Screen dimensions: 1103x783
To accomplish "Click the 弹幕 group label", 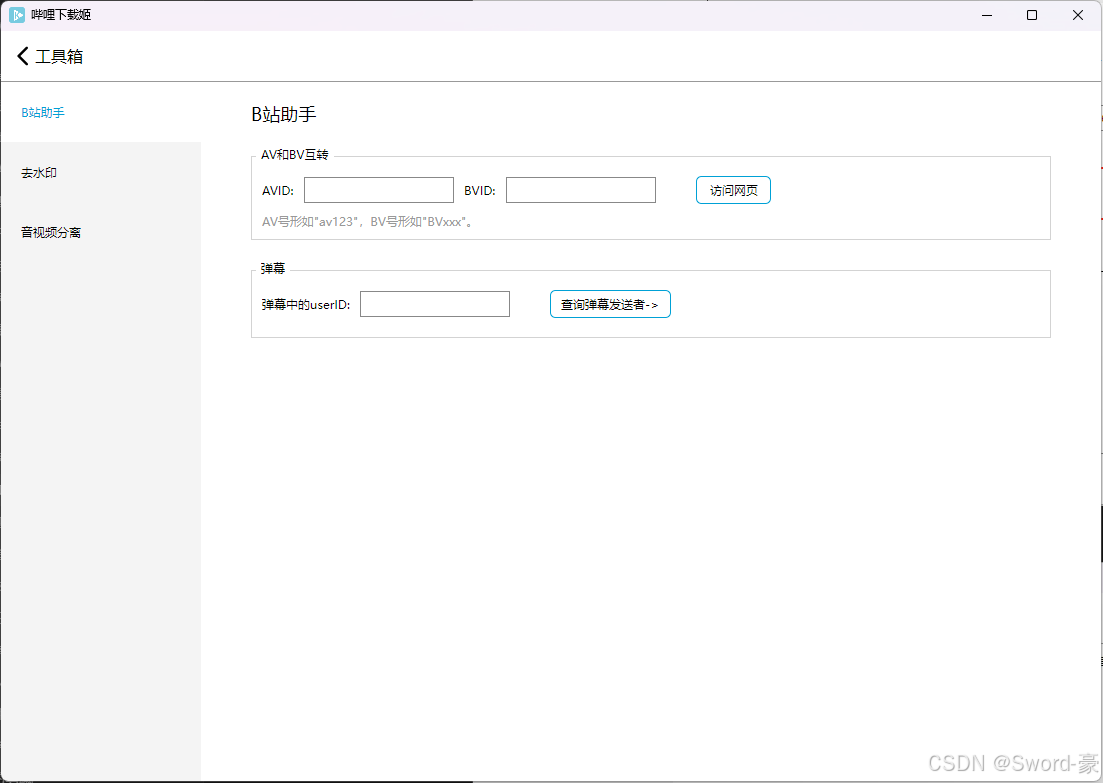I will [x=273, y=269].
